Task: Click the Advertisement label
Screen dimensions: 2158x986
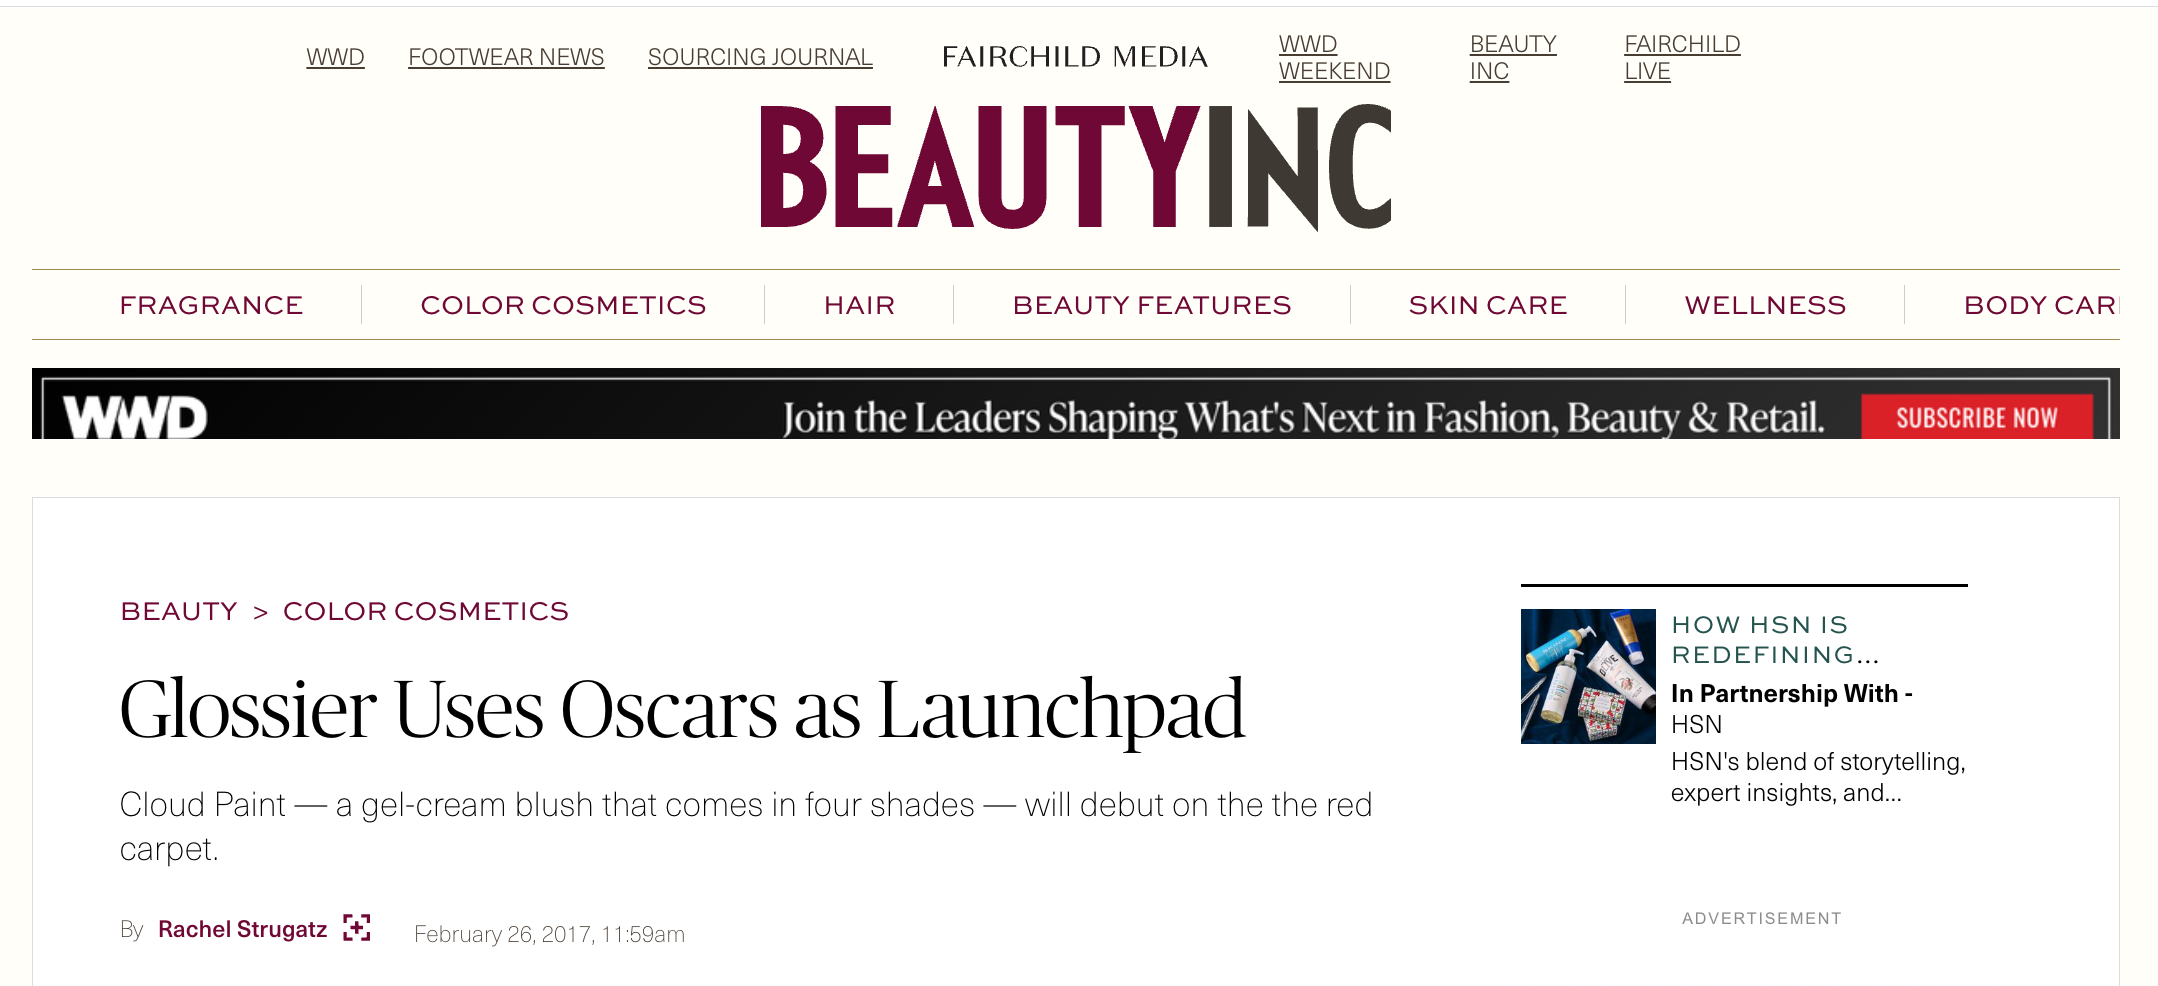Action: click(1761, 918)
